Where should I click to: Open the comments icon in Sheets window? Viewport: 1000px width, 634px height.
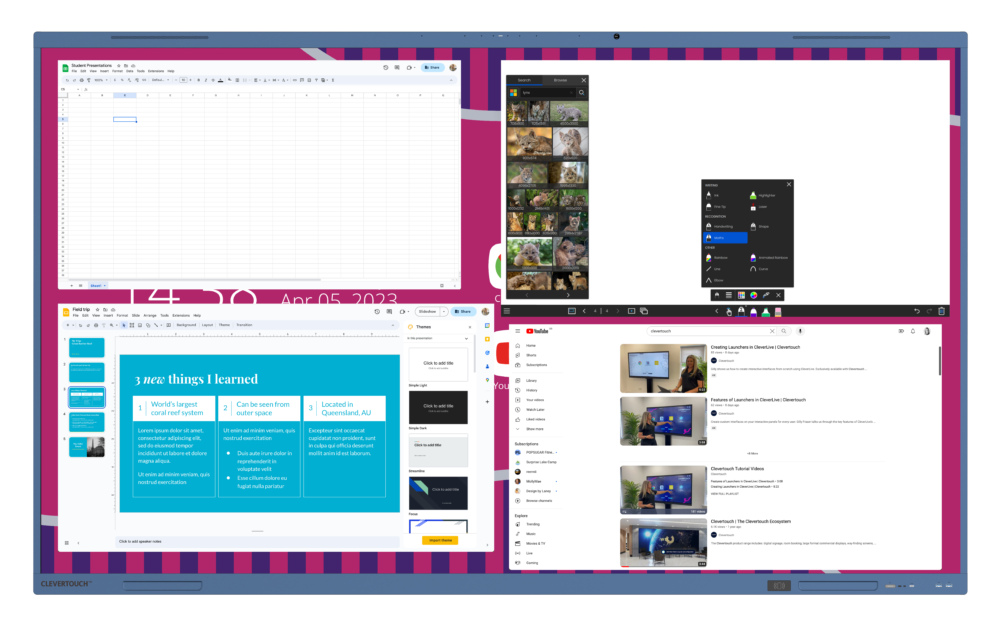397,67
